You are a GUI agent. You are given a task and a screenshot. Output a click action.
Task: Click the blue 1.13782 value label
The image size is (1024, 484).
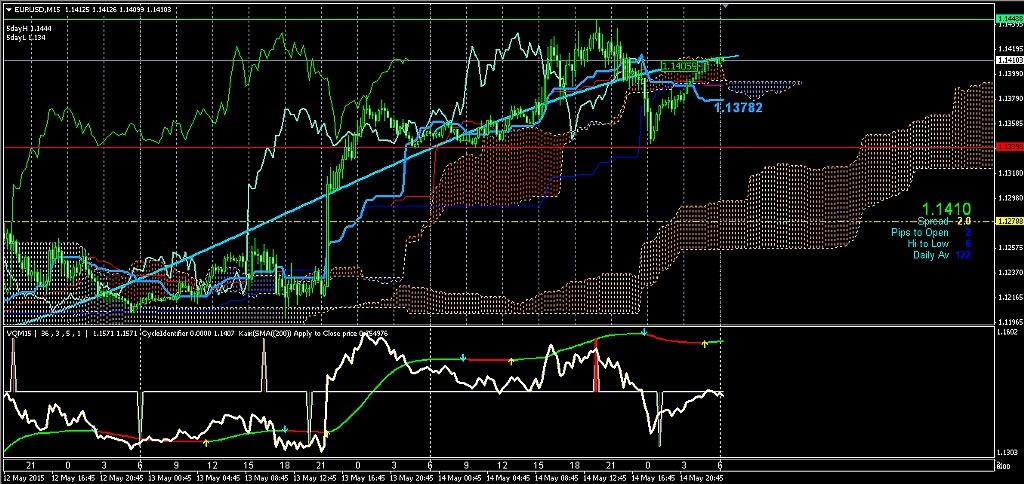click(739, 108)
